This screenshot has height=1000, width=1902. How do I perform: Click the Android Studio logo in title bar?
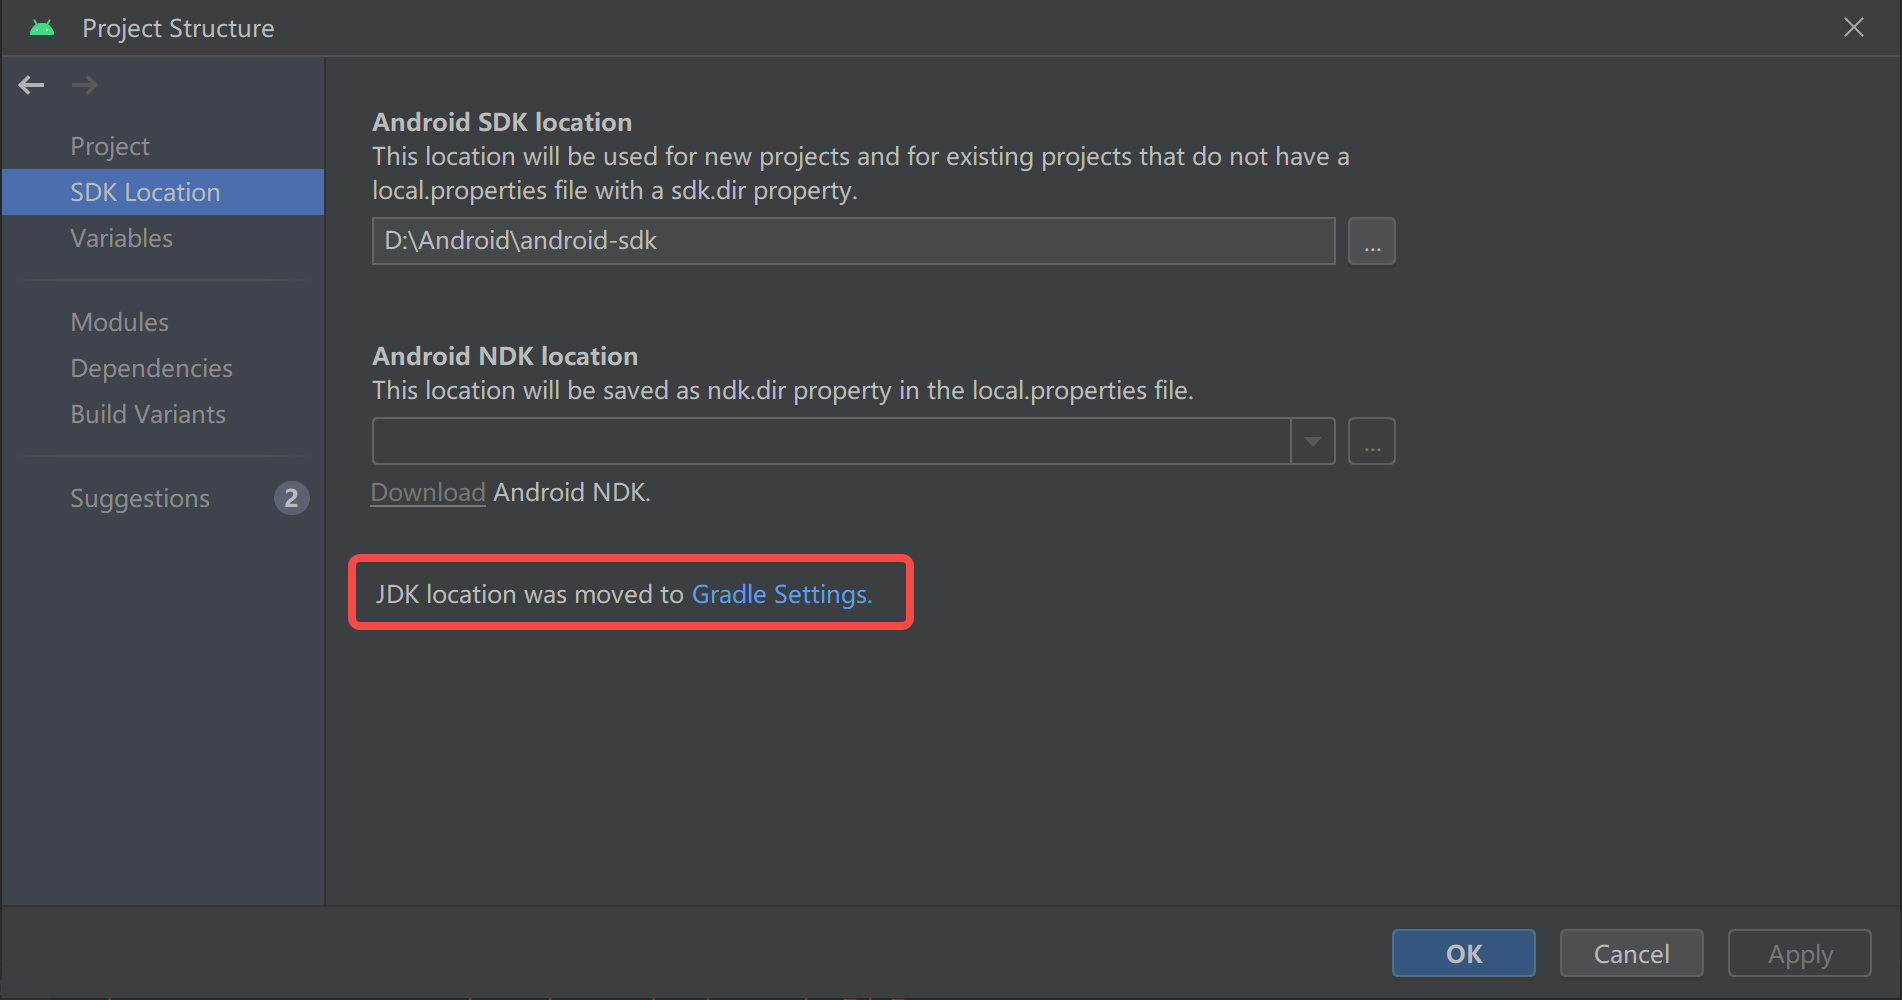[x=42, y=28]
